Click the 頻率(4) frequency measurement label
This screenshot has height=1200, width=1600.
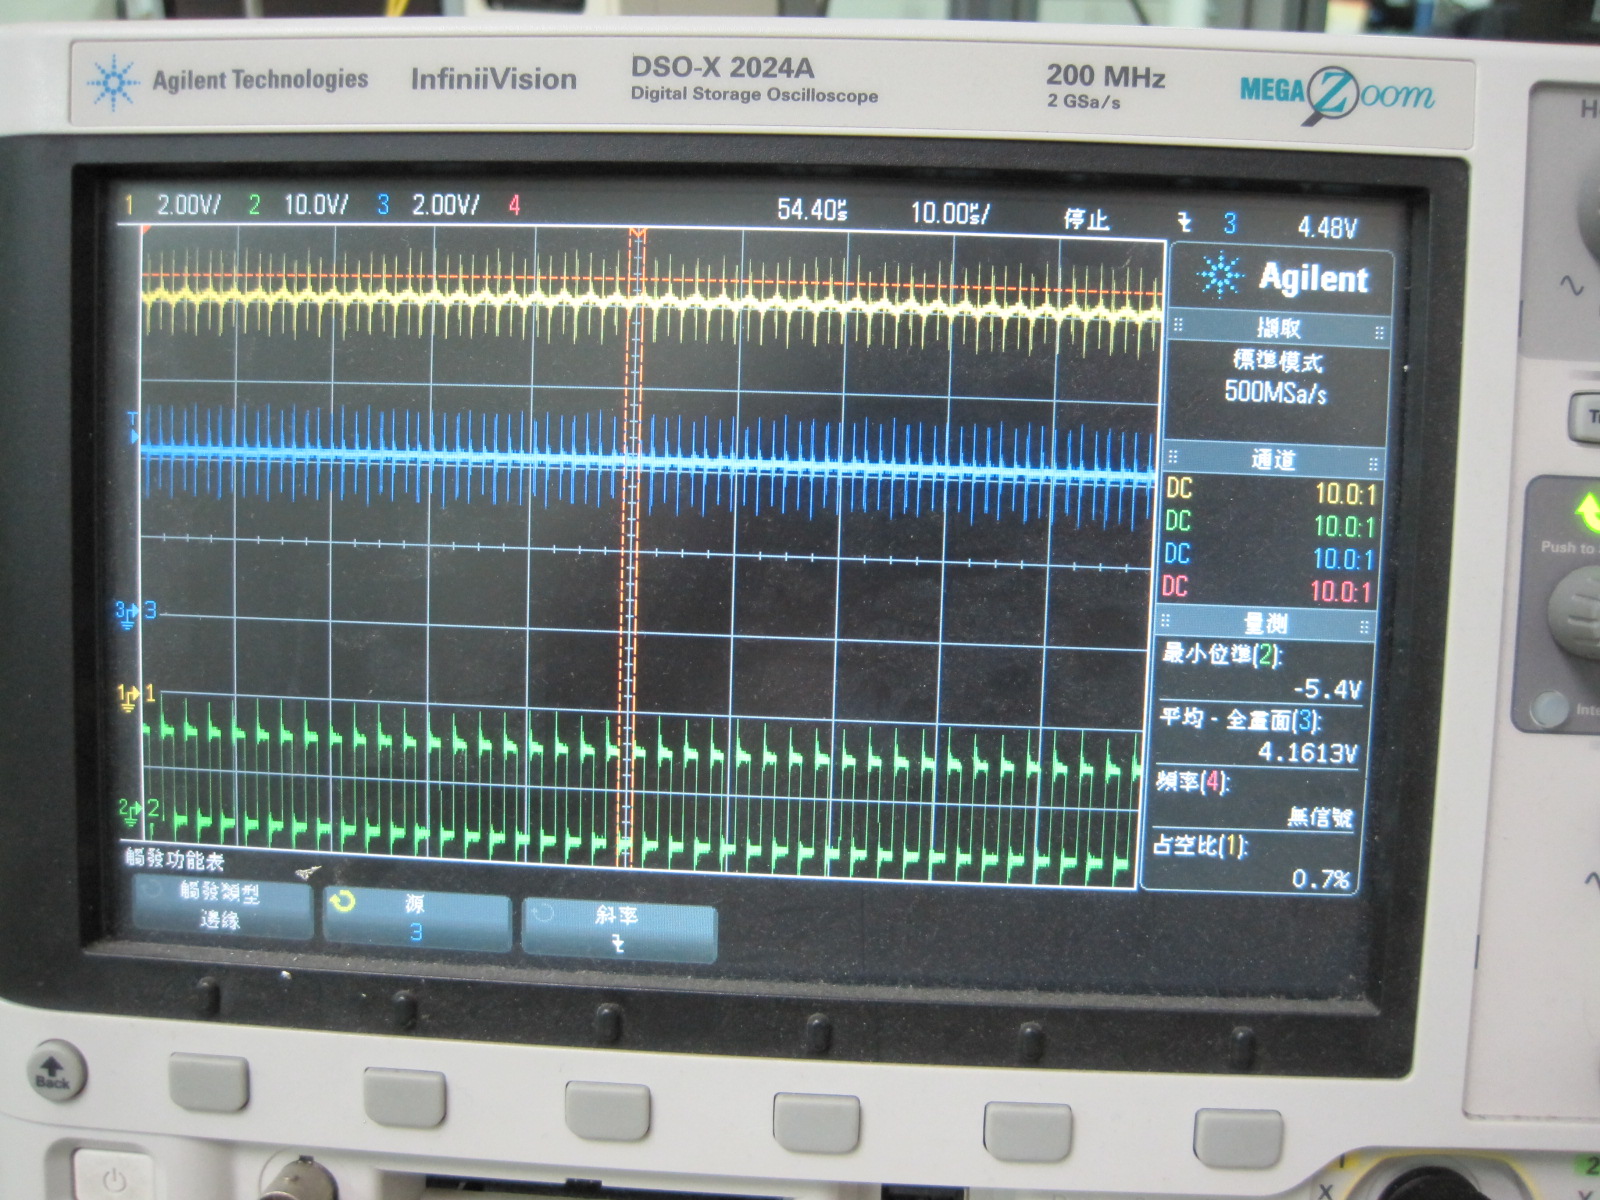point(1192,782)
